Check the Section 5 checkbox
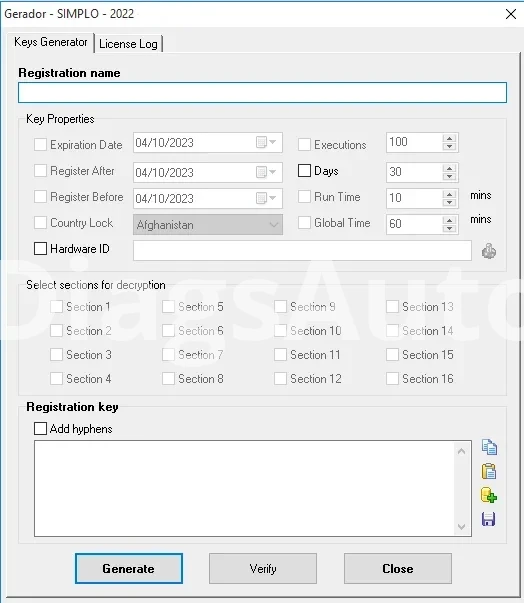 coord(168,307)
